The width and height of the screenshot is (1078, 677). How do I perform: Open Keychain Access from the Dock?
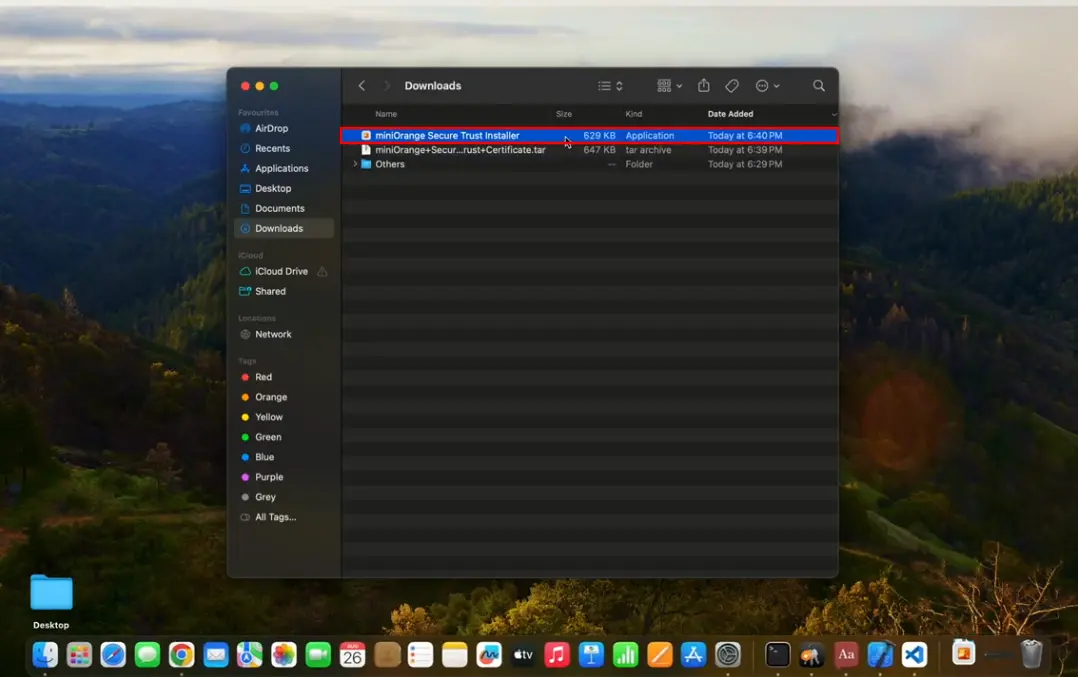[x=812, y=655]
